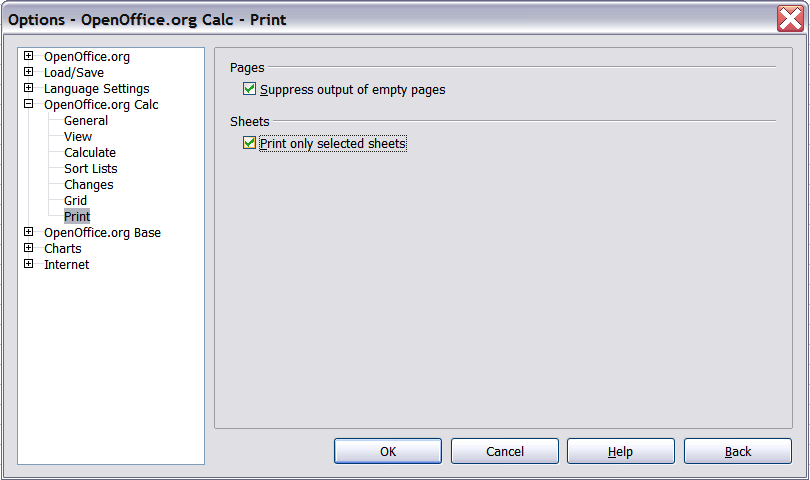Click the Back button
The width and height of the screenshot is (810, 480).
(738, 452)
